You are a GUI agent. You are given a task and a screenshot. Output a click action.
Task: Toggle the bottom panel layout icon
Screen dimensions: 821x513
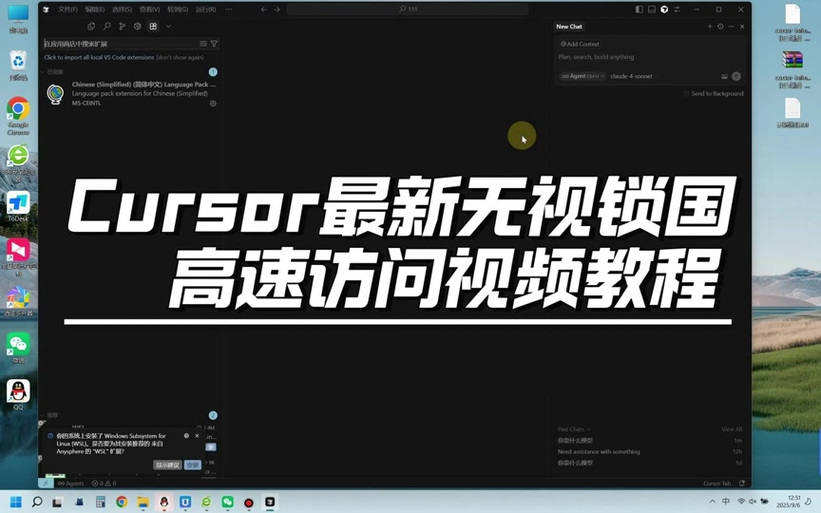[652, 9]
